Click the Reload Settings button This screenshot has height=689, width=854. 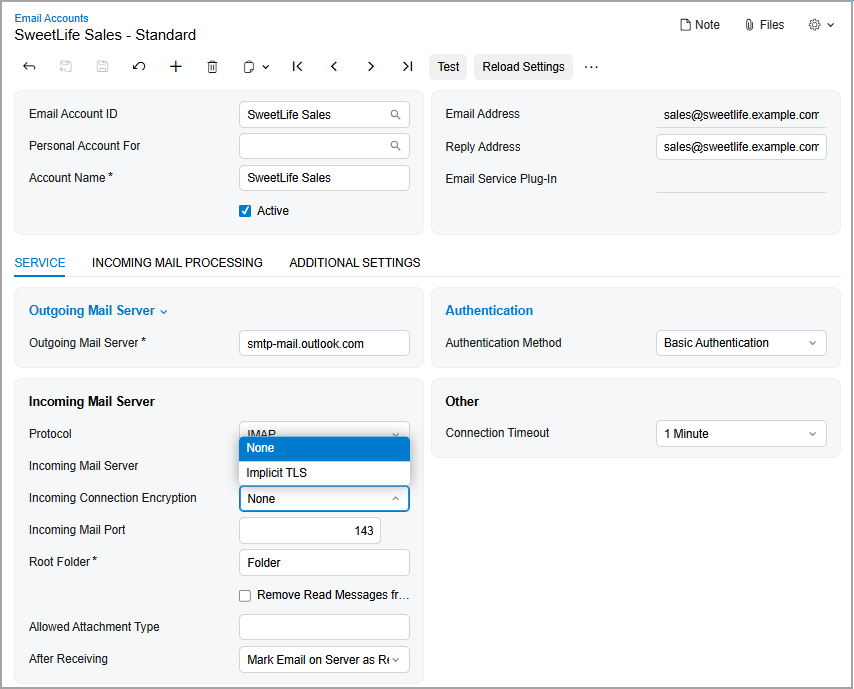pos(523,67)
